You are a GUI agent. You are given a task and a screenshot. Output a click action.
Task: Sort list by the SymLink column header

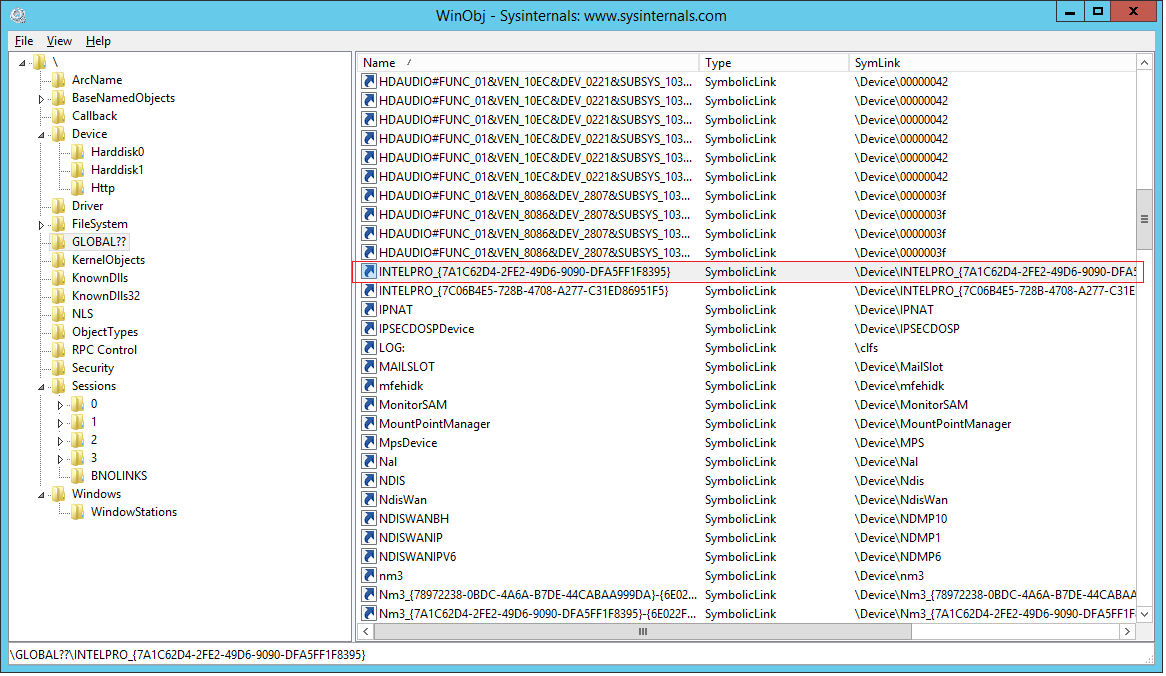[x=992, y=63]
